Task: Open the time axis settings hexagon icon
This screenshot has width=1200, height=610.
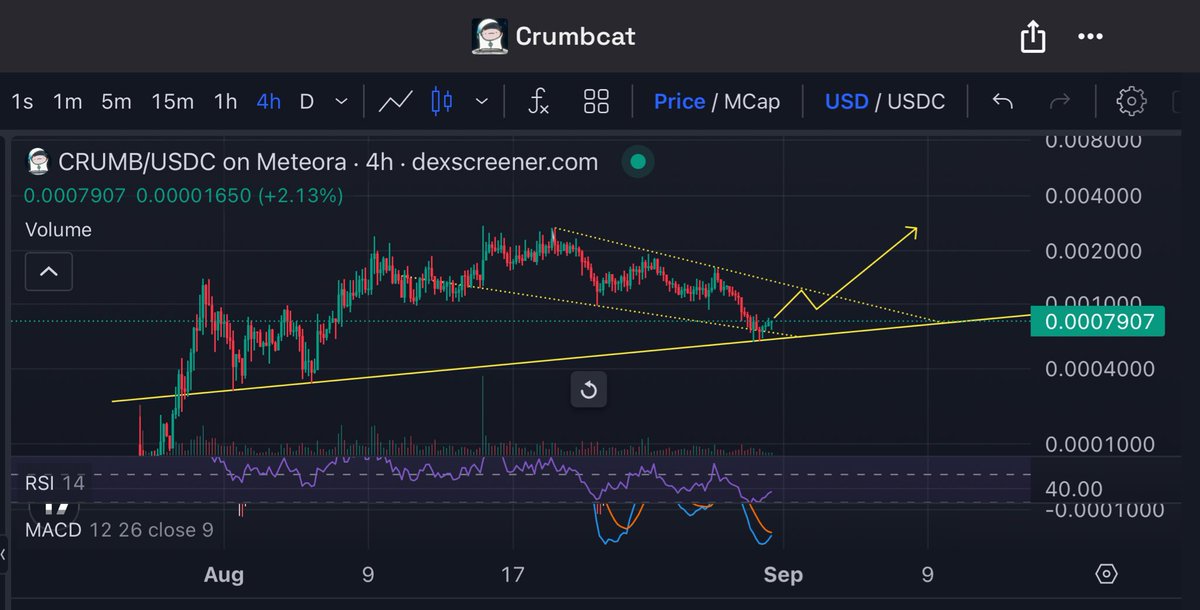Action: click(x=1107, y=574)
